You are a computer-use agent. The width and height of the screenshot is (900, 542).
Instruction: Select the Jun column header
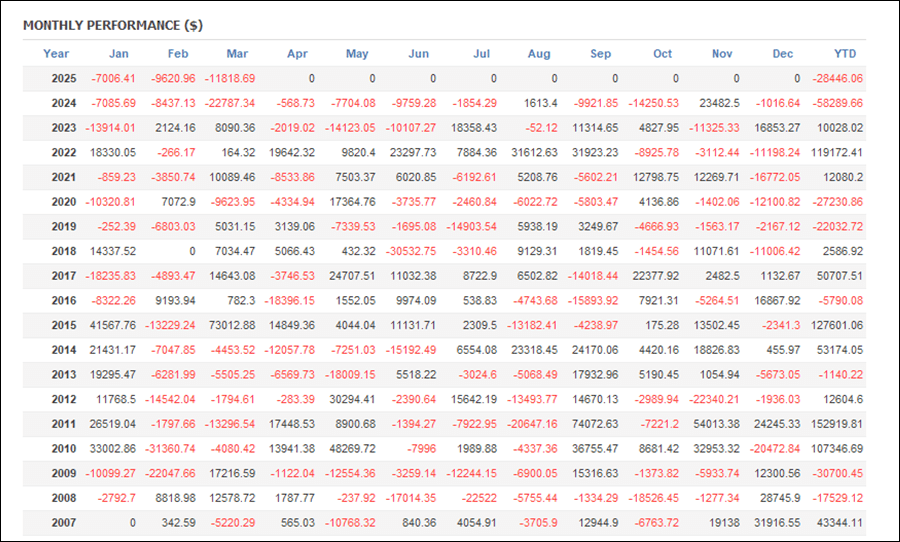tap(418, 53)
